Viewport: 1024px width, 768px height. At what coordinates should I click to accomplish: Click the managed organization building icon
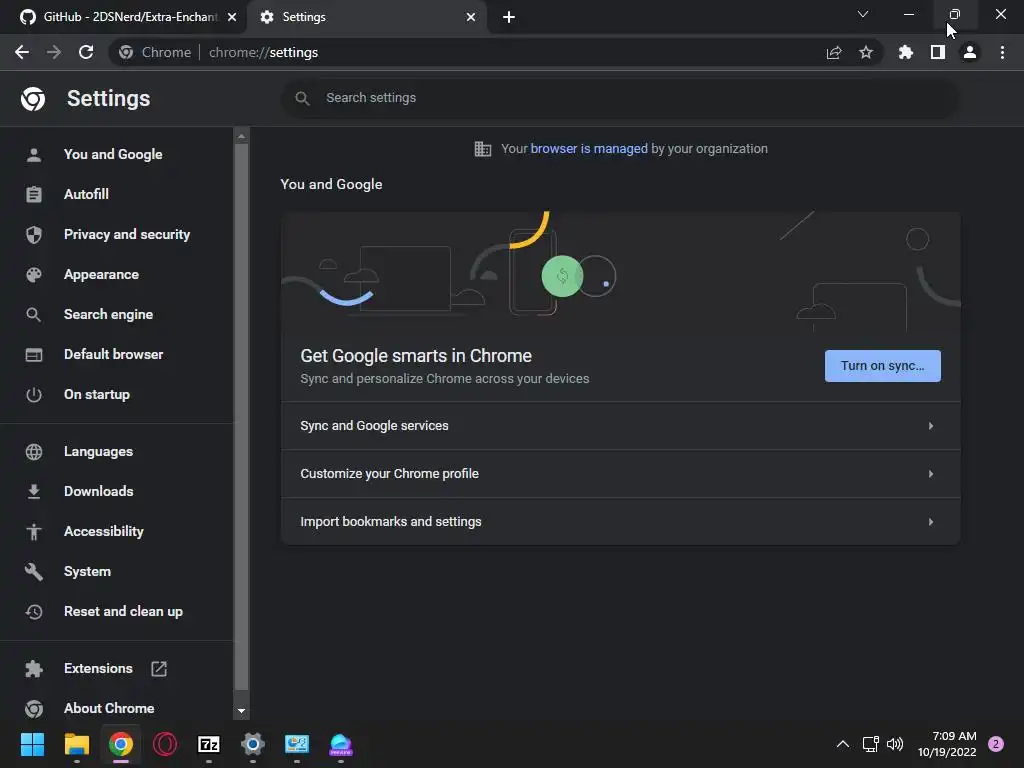pyautogui.click(x=483, y=149)
